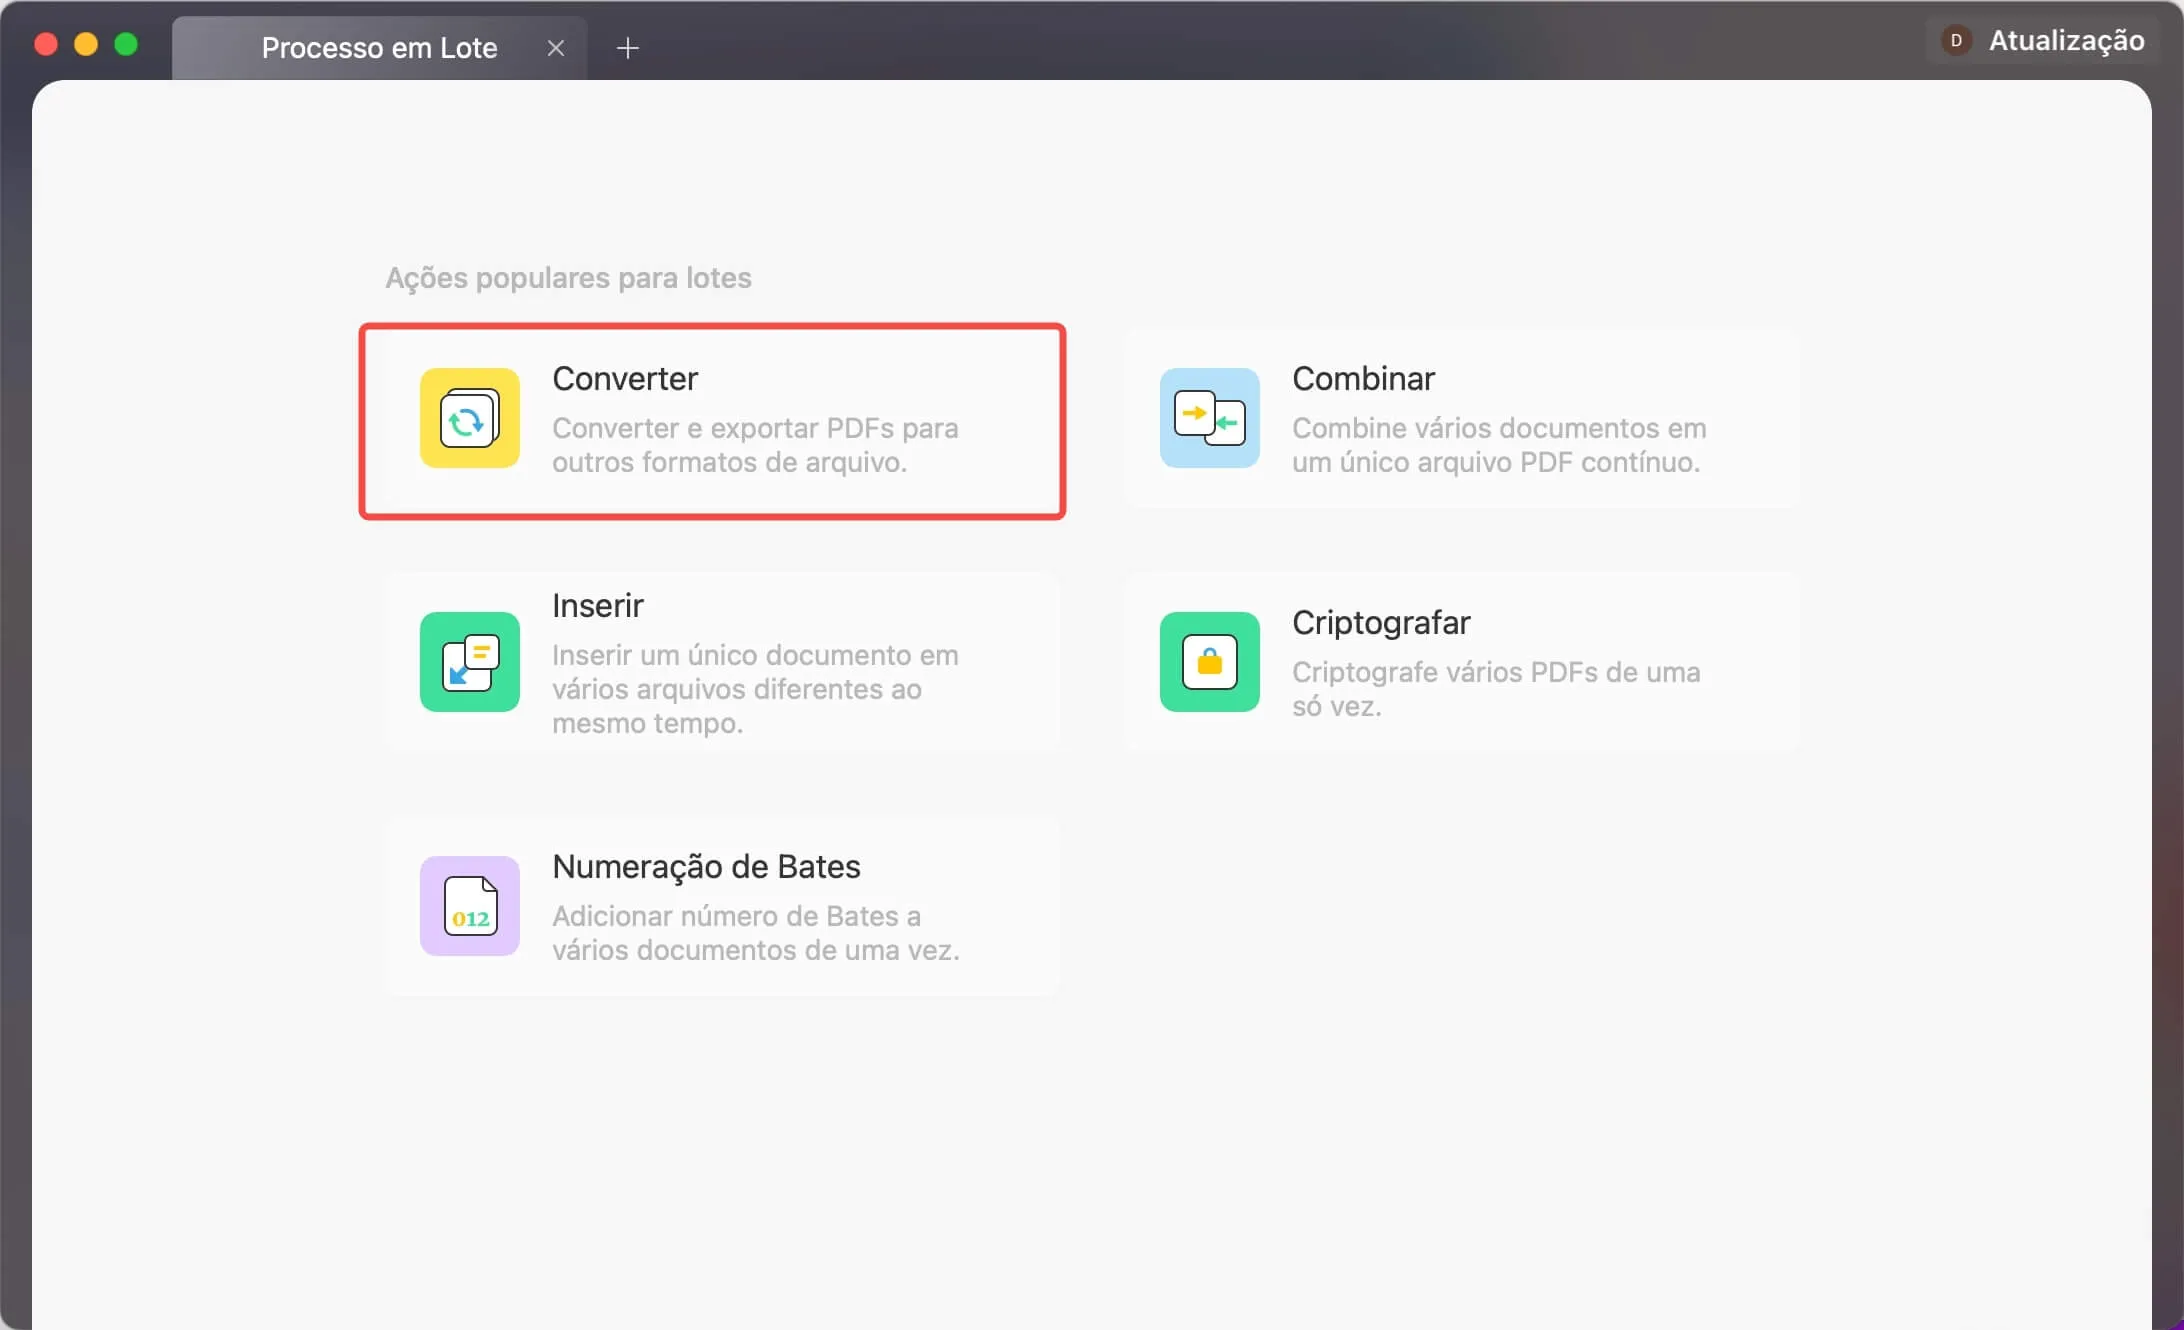Click the blue Combinar merge icon
Screen dimensions: 2184x1330
[x=1209, y=419]
